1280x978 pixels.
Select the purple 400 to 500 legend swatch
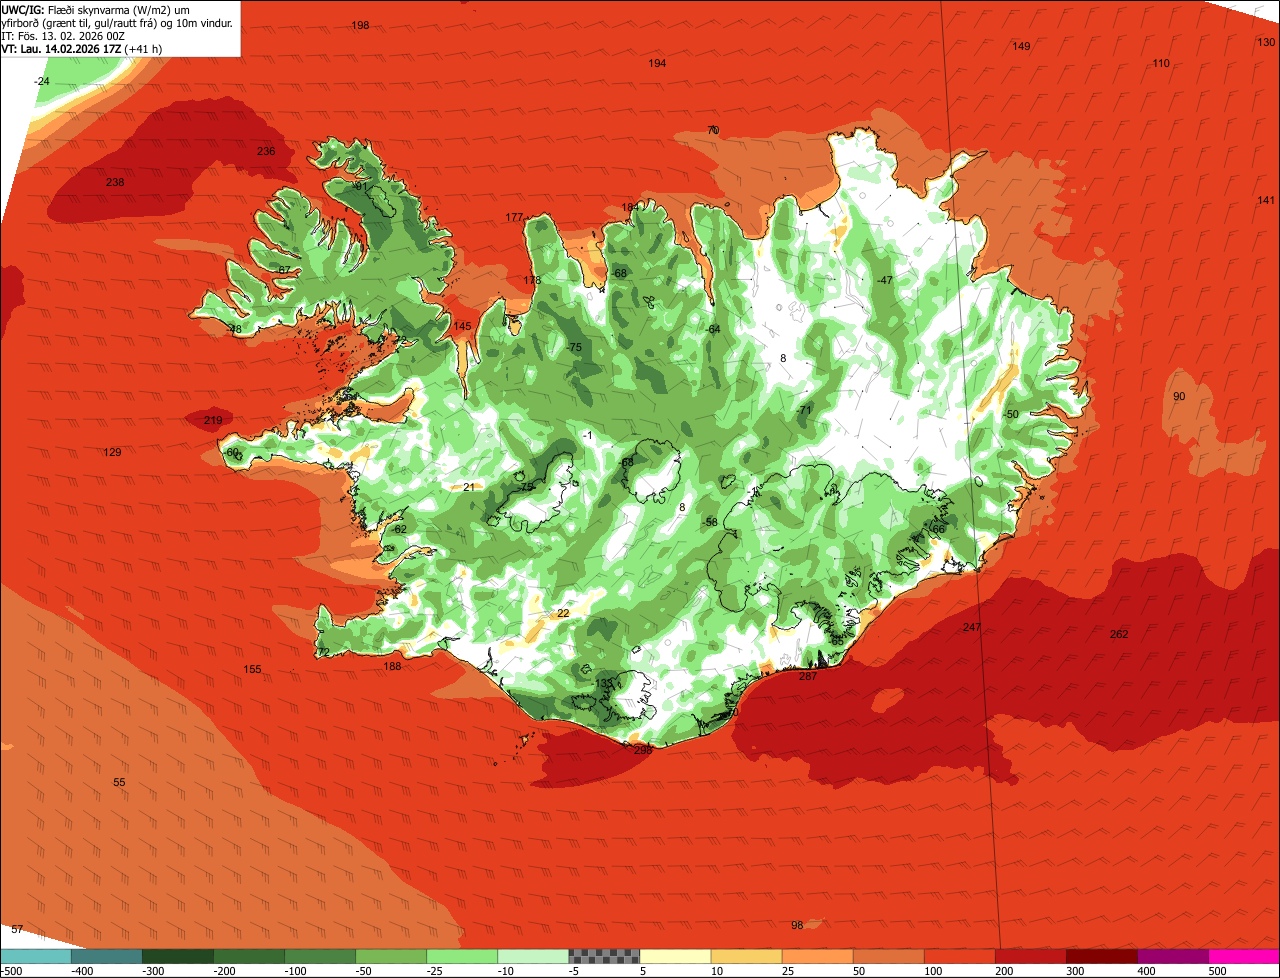[1173, 956]
